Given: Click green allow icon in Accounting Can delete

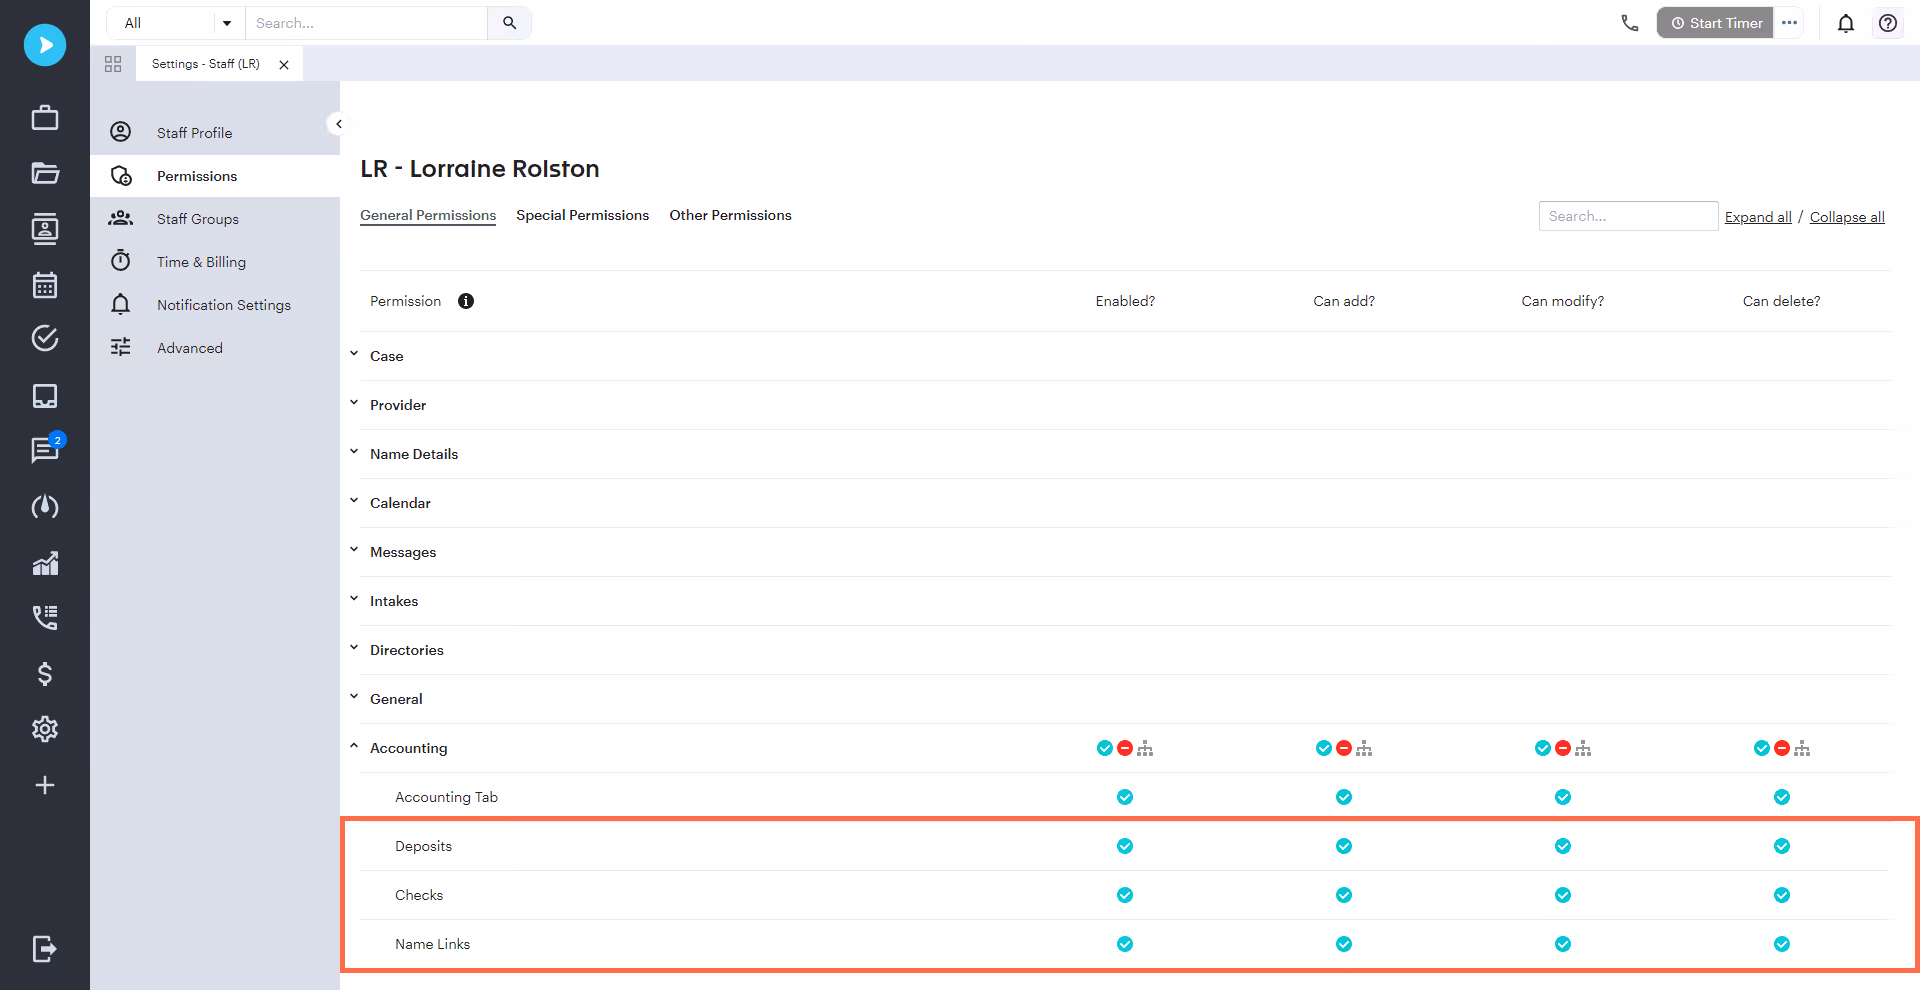Looking at the screenshot, I should point(1762,748).
